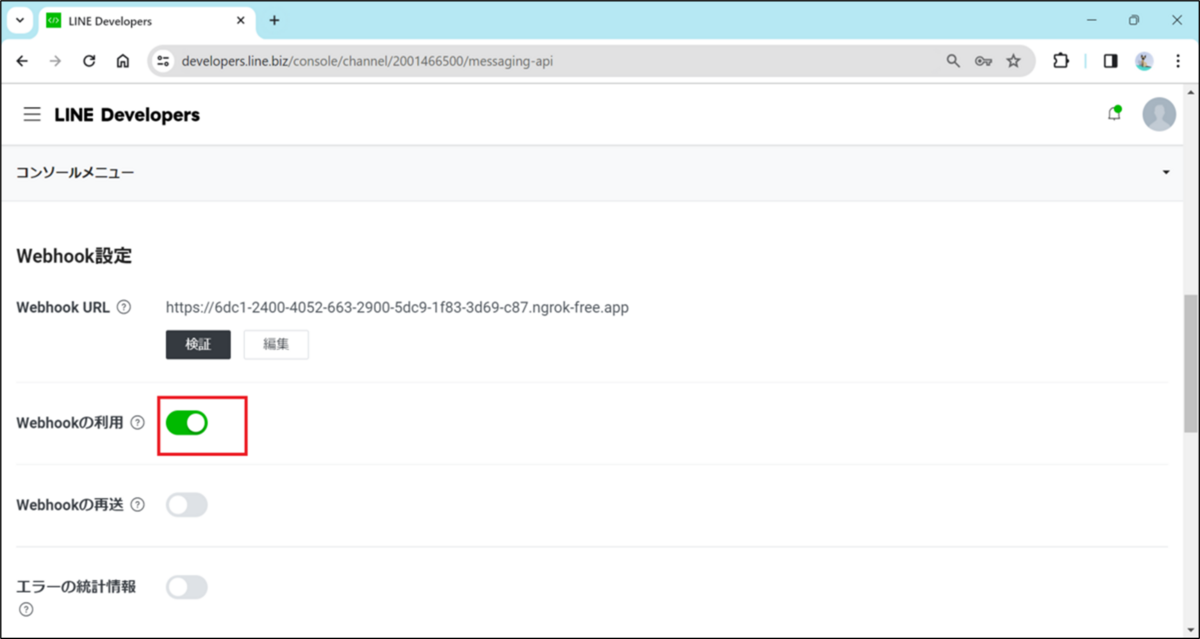Click help icon under エラーの統計情報
The height and width of the screenshot is (639, 1200).
(25, 609)
